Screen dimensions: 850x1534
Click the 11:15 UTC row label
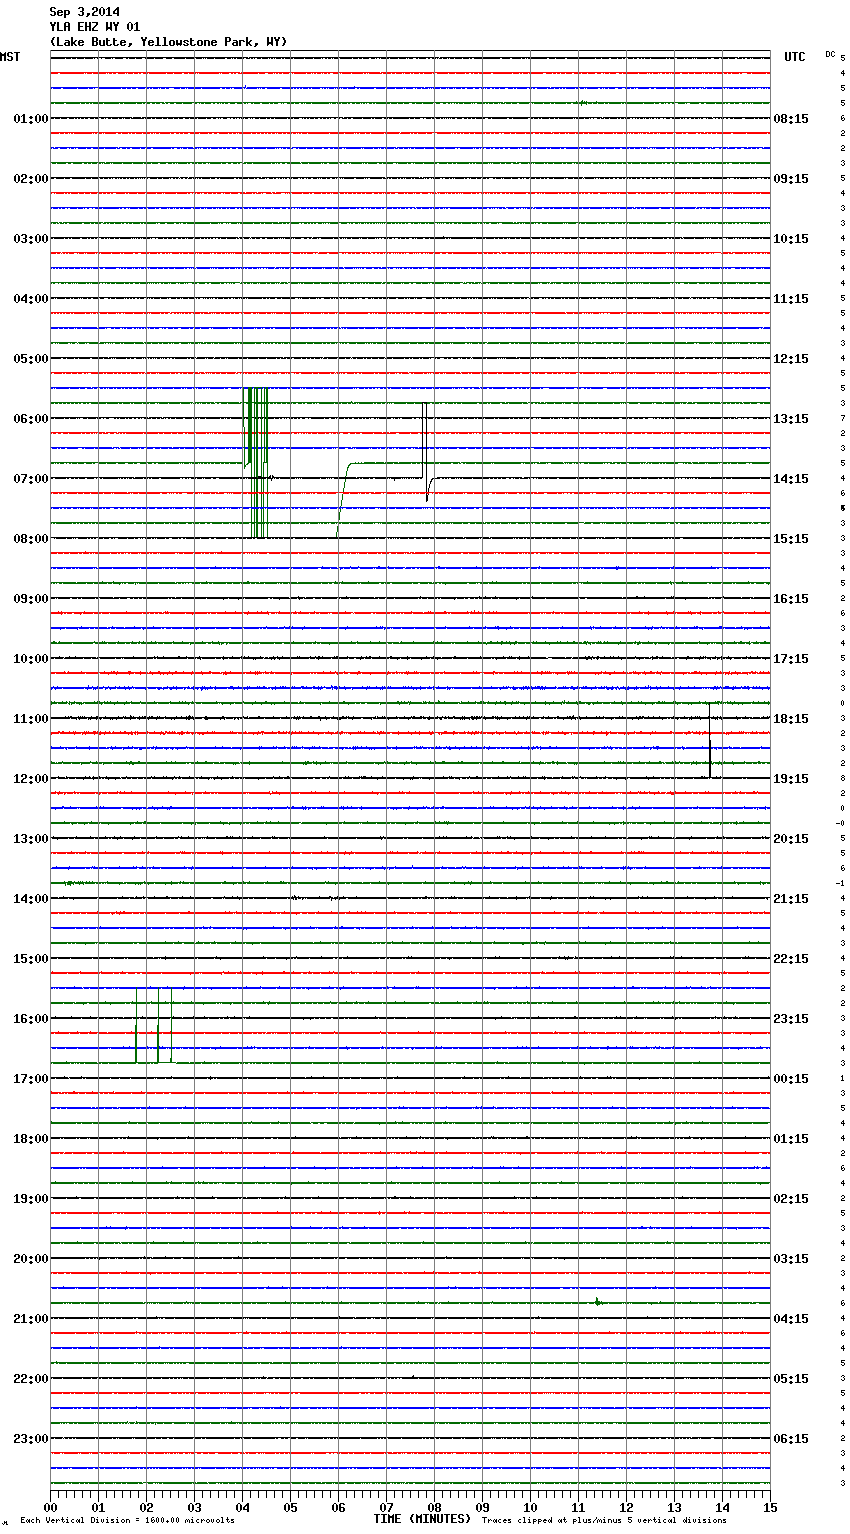[x=791, y=299]
